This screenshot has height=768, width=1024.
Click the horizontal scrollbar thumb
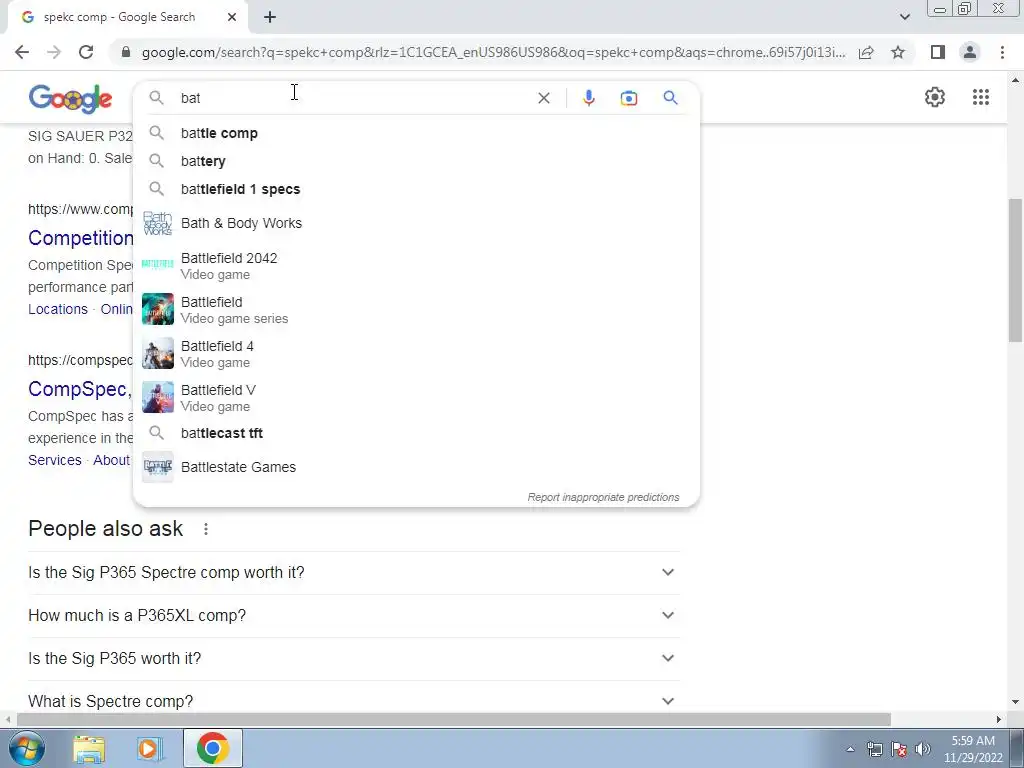pyautogui.click(x=454, y=719)
